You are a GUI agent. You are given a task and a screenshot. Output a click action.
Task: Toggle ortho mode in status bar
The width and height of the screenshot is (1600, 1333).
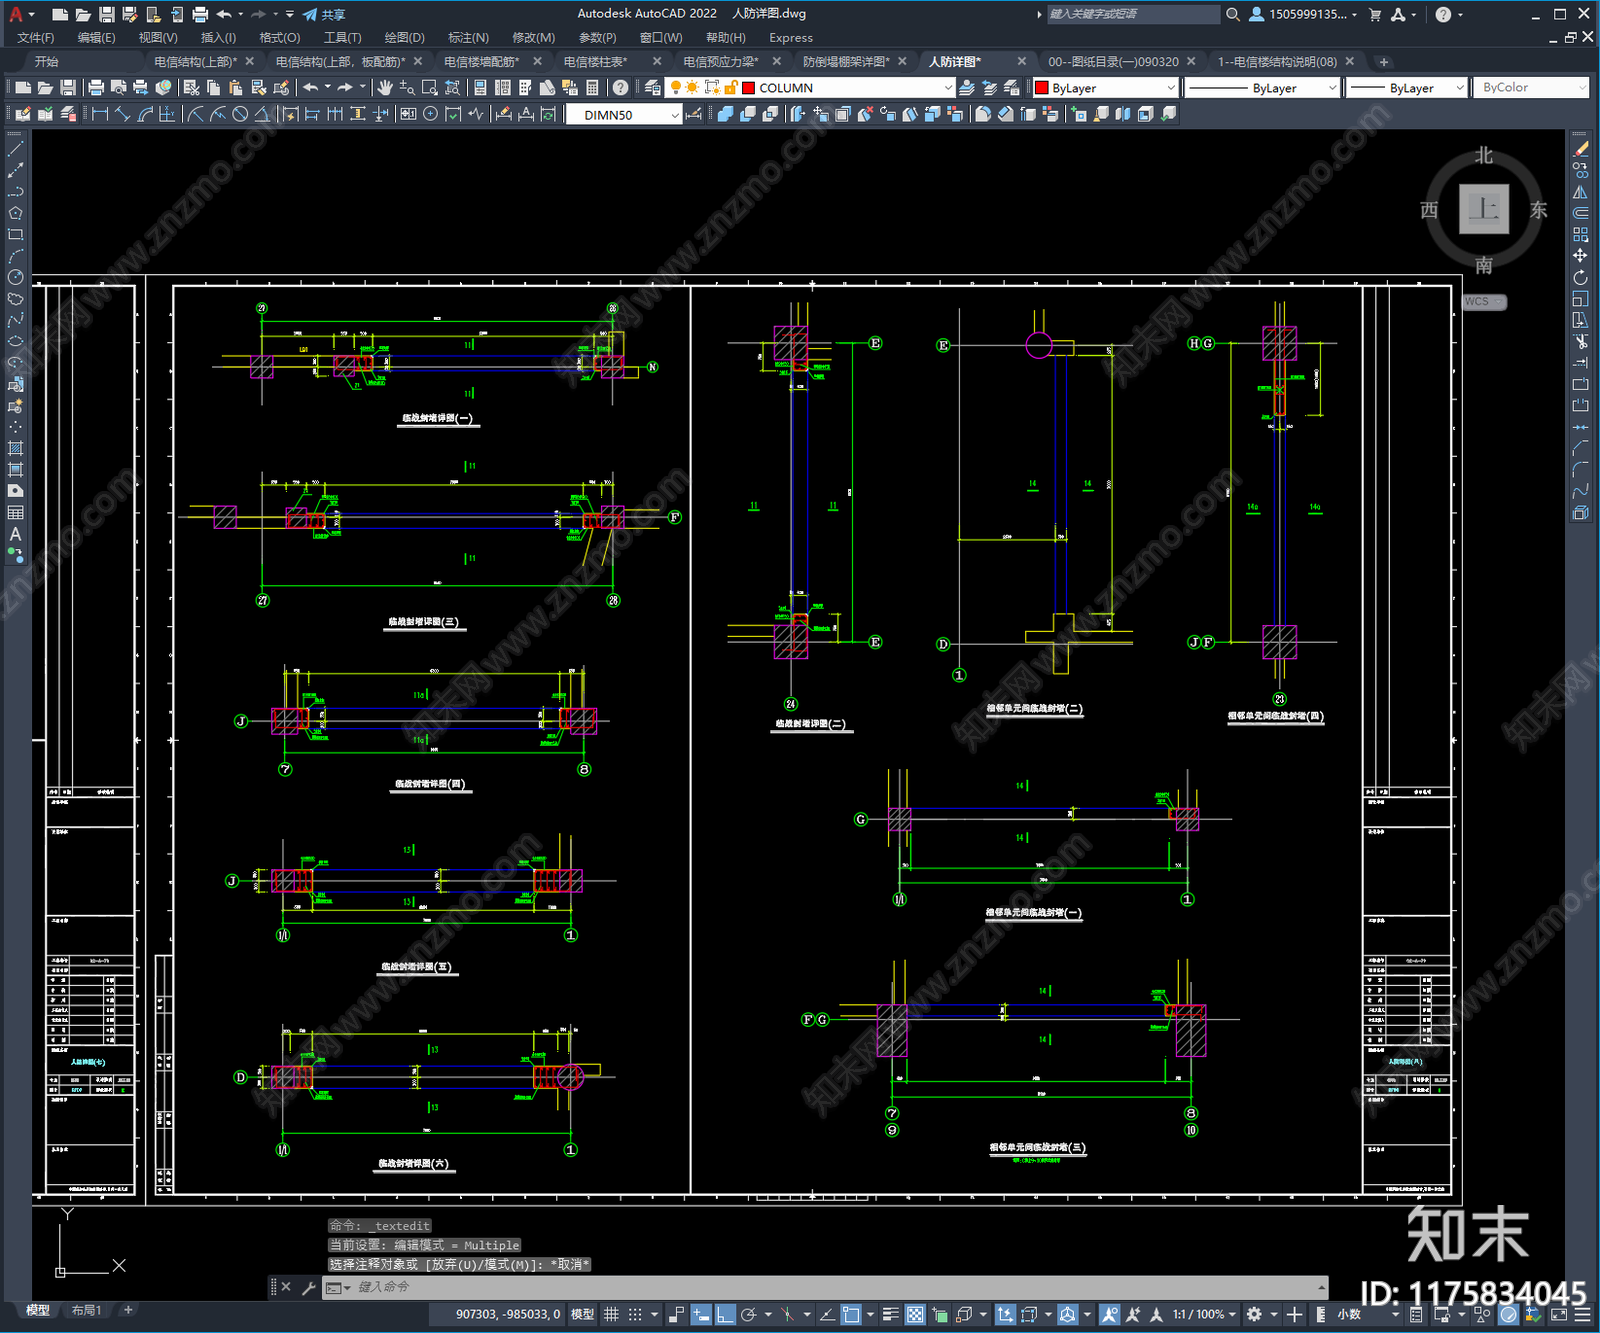(x=725, y=1314)
